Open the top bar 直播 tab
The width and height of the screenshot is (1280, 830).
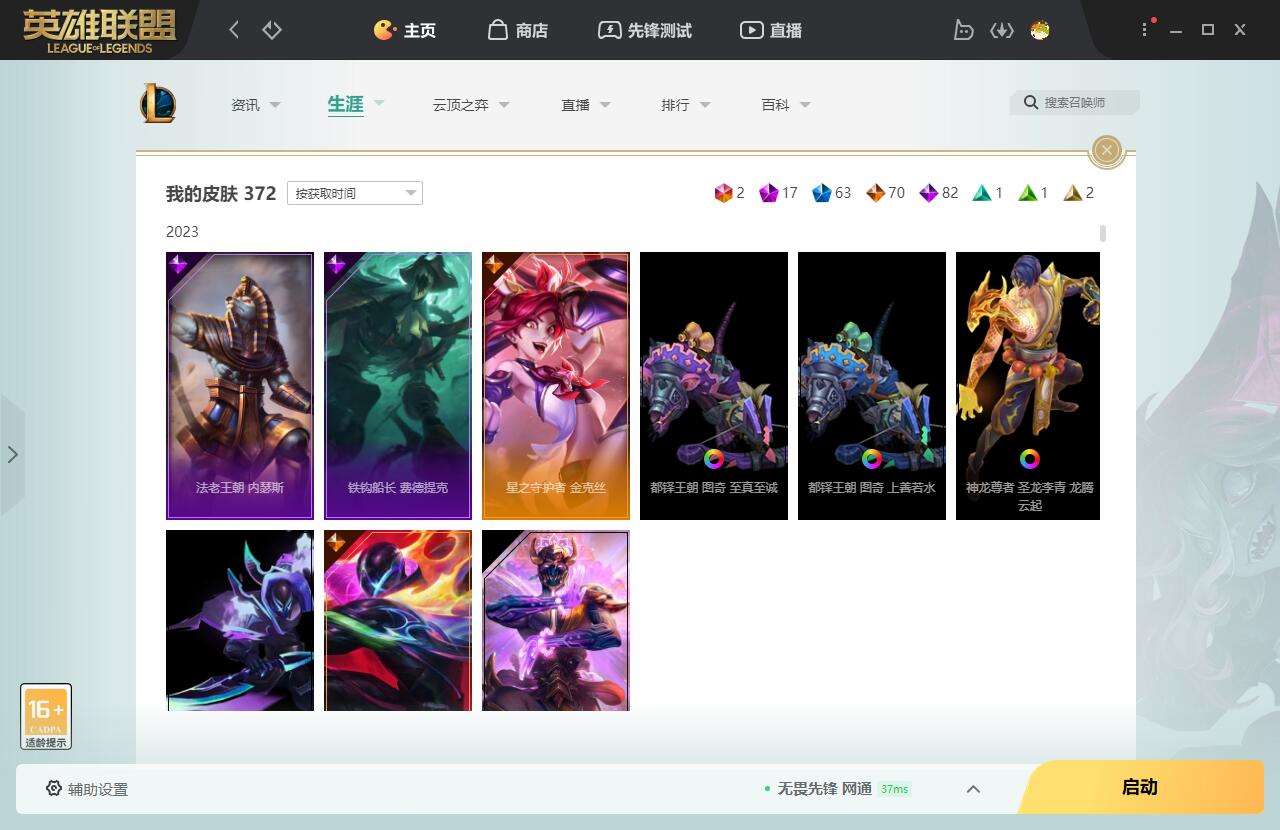[x=771, y=30]
